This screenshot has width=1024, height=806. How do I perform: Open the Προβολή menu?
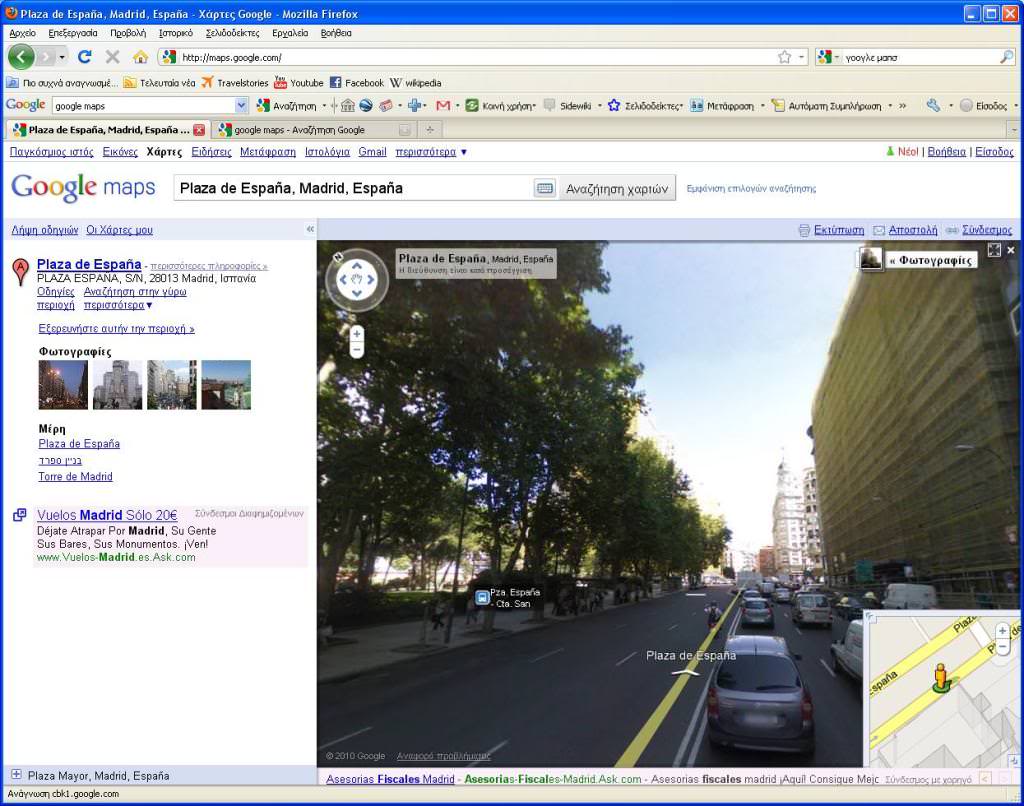pos(128,33)
